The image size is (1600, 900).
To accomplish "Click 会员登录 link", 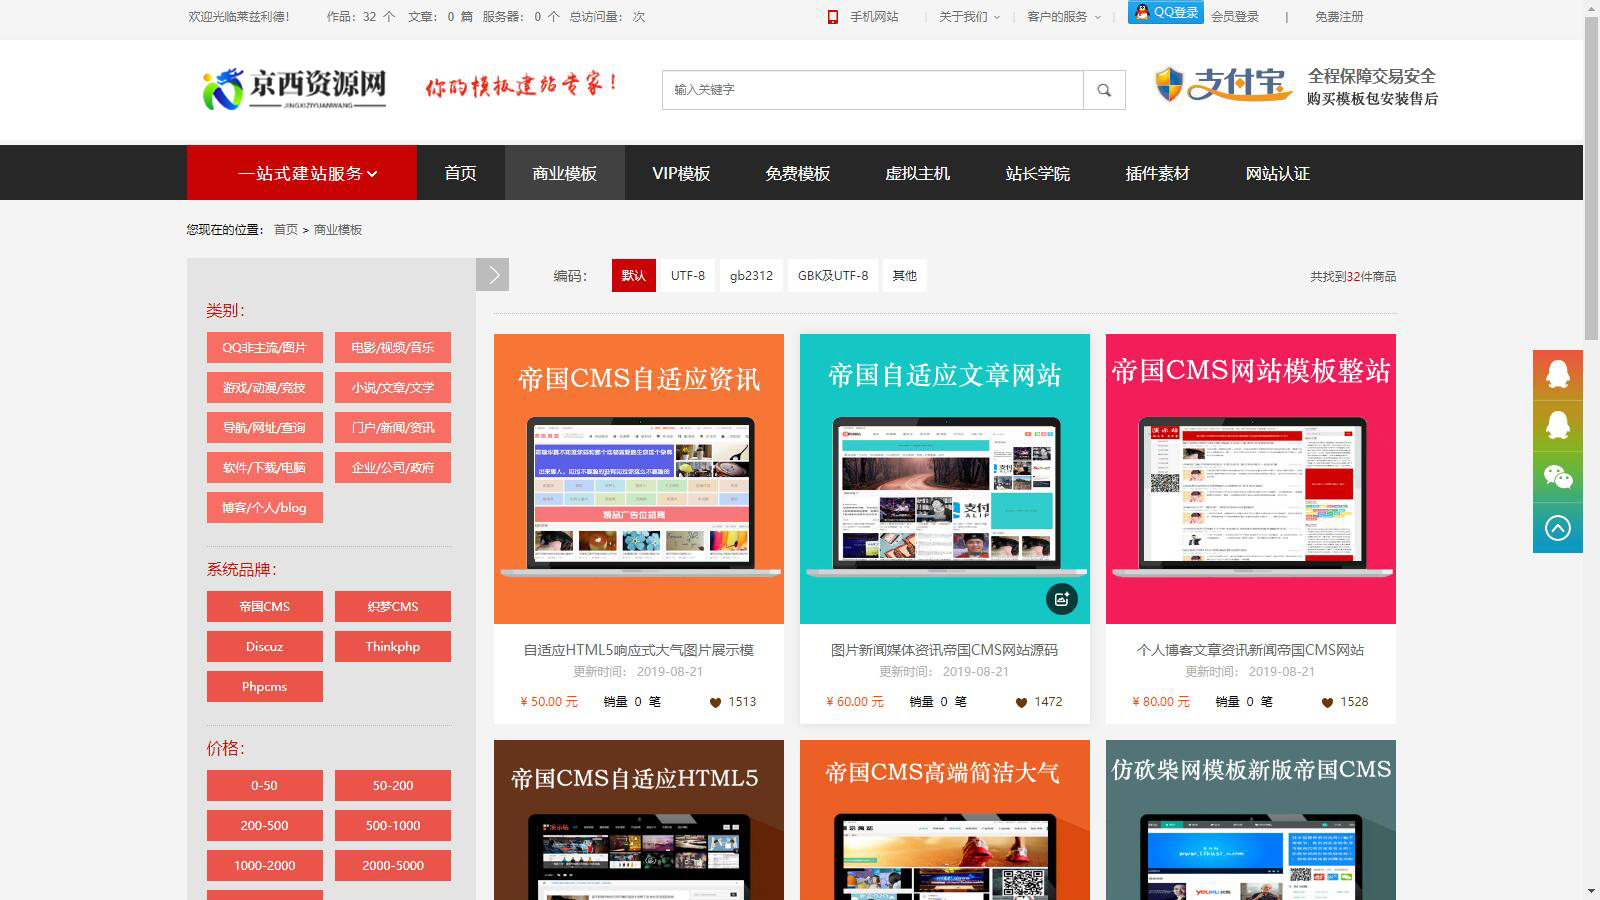I will (x=1235, y=17).
